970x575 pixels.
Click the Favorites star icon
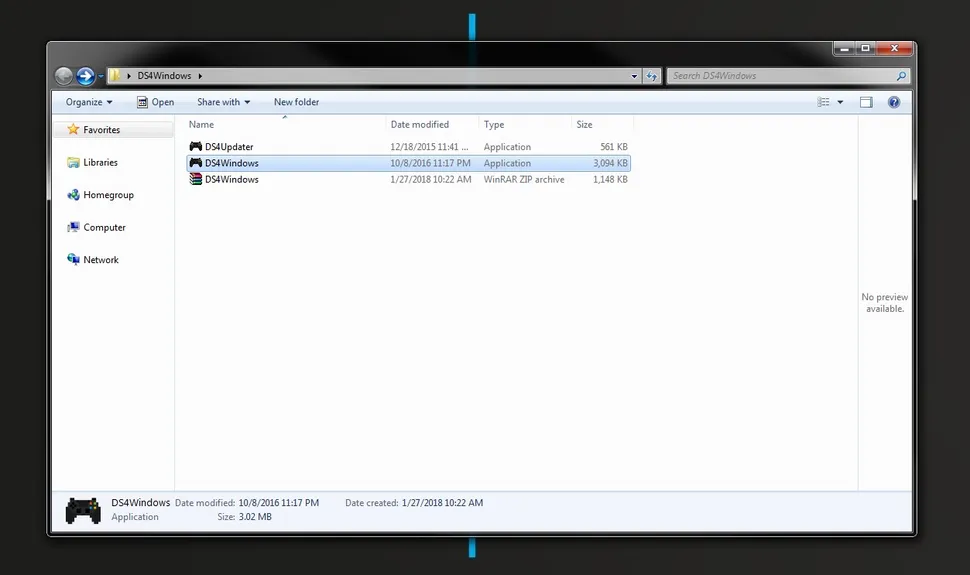point(73,130)
